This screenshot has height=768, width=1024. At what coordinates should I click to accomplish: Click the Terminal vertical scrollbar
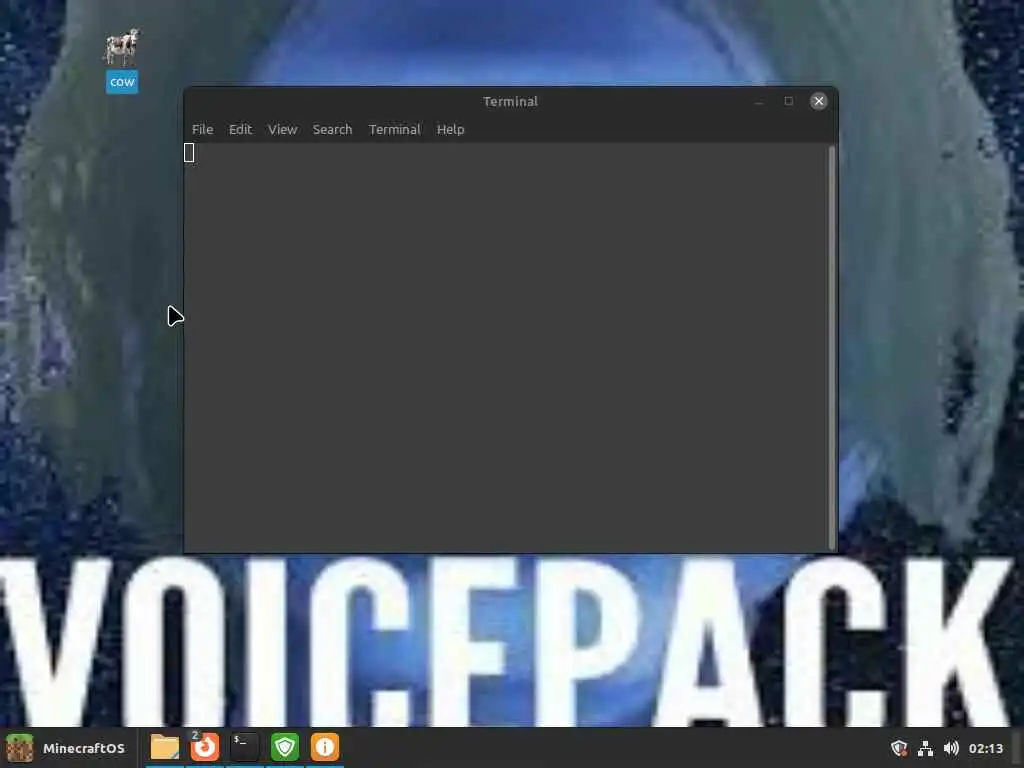(831, 347)
